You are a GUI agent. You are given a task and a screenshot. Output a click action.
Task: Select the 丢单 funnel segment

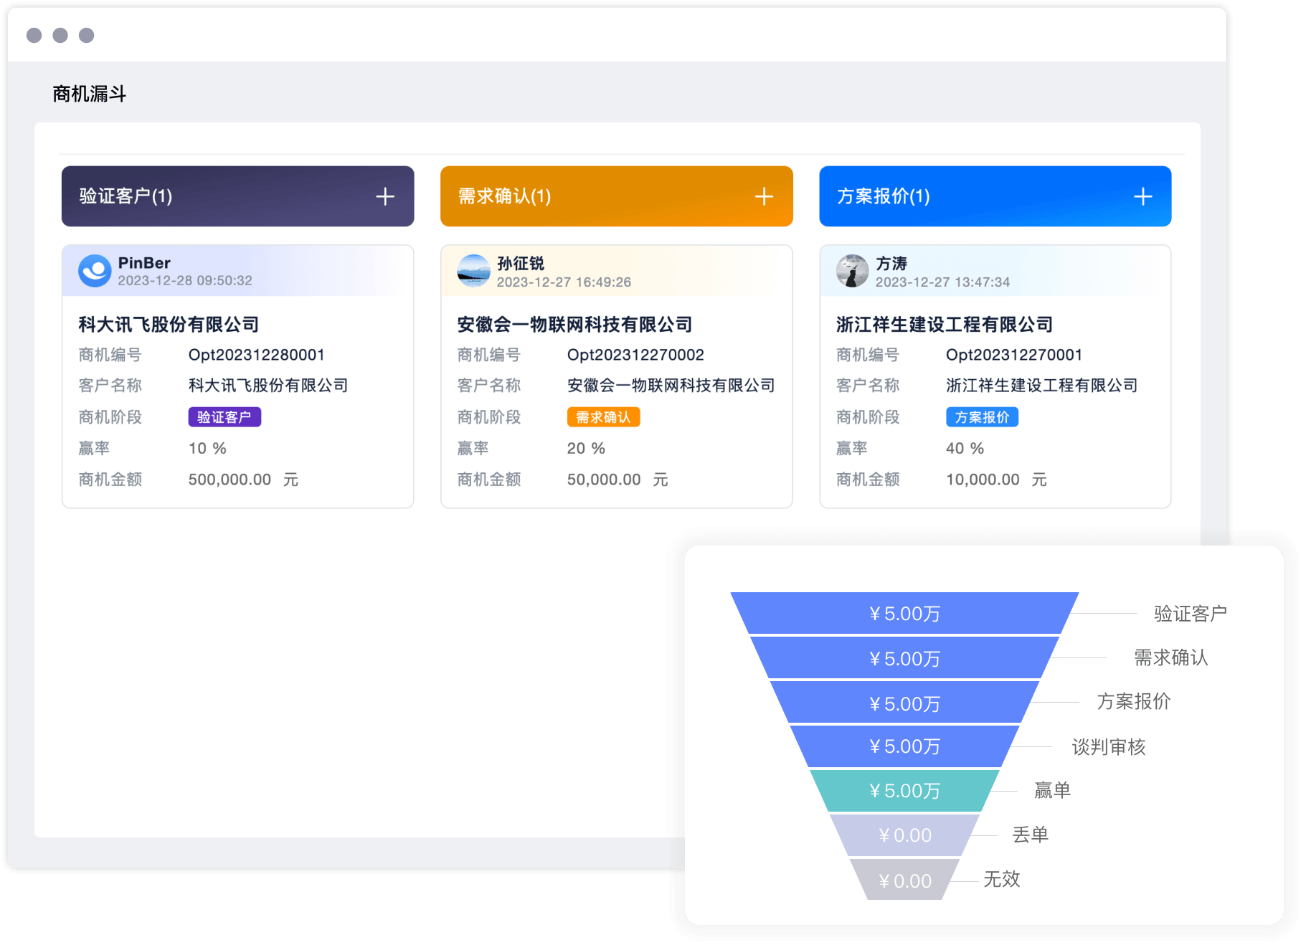click(904, 835)
